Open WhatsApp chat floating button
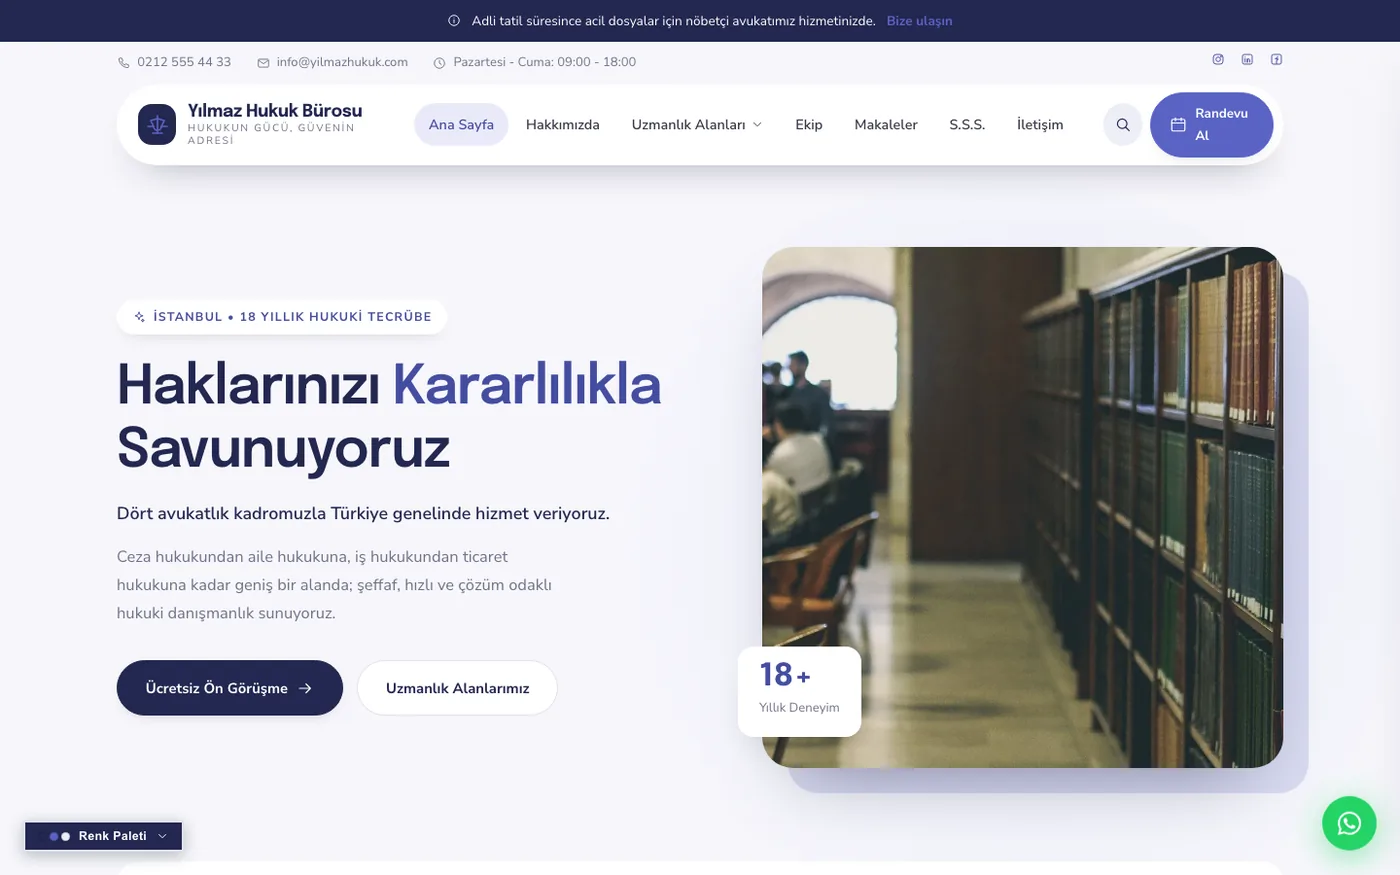The width and height of the screenshot is (1400, 875). point(1349,823)
